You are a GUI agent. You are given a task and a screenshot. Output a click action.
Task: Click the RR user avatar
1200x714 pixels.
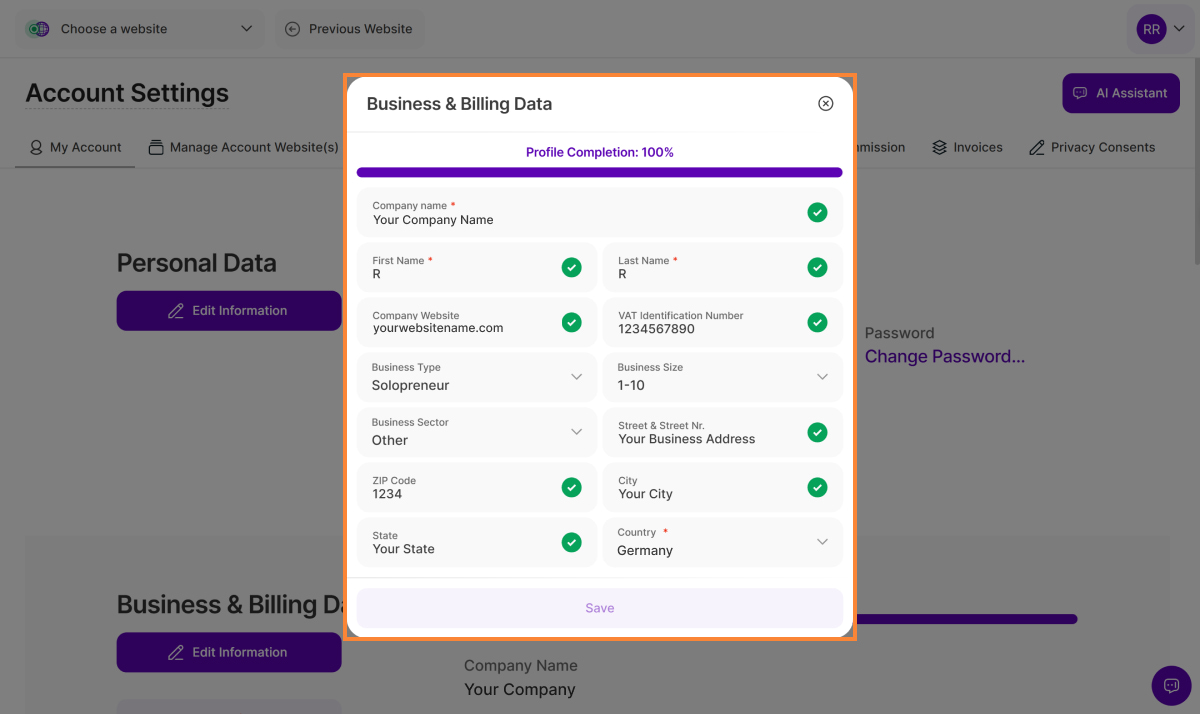[1151, 29]
